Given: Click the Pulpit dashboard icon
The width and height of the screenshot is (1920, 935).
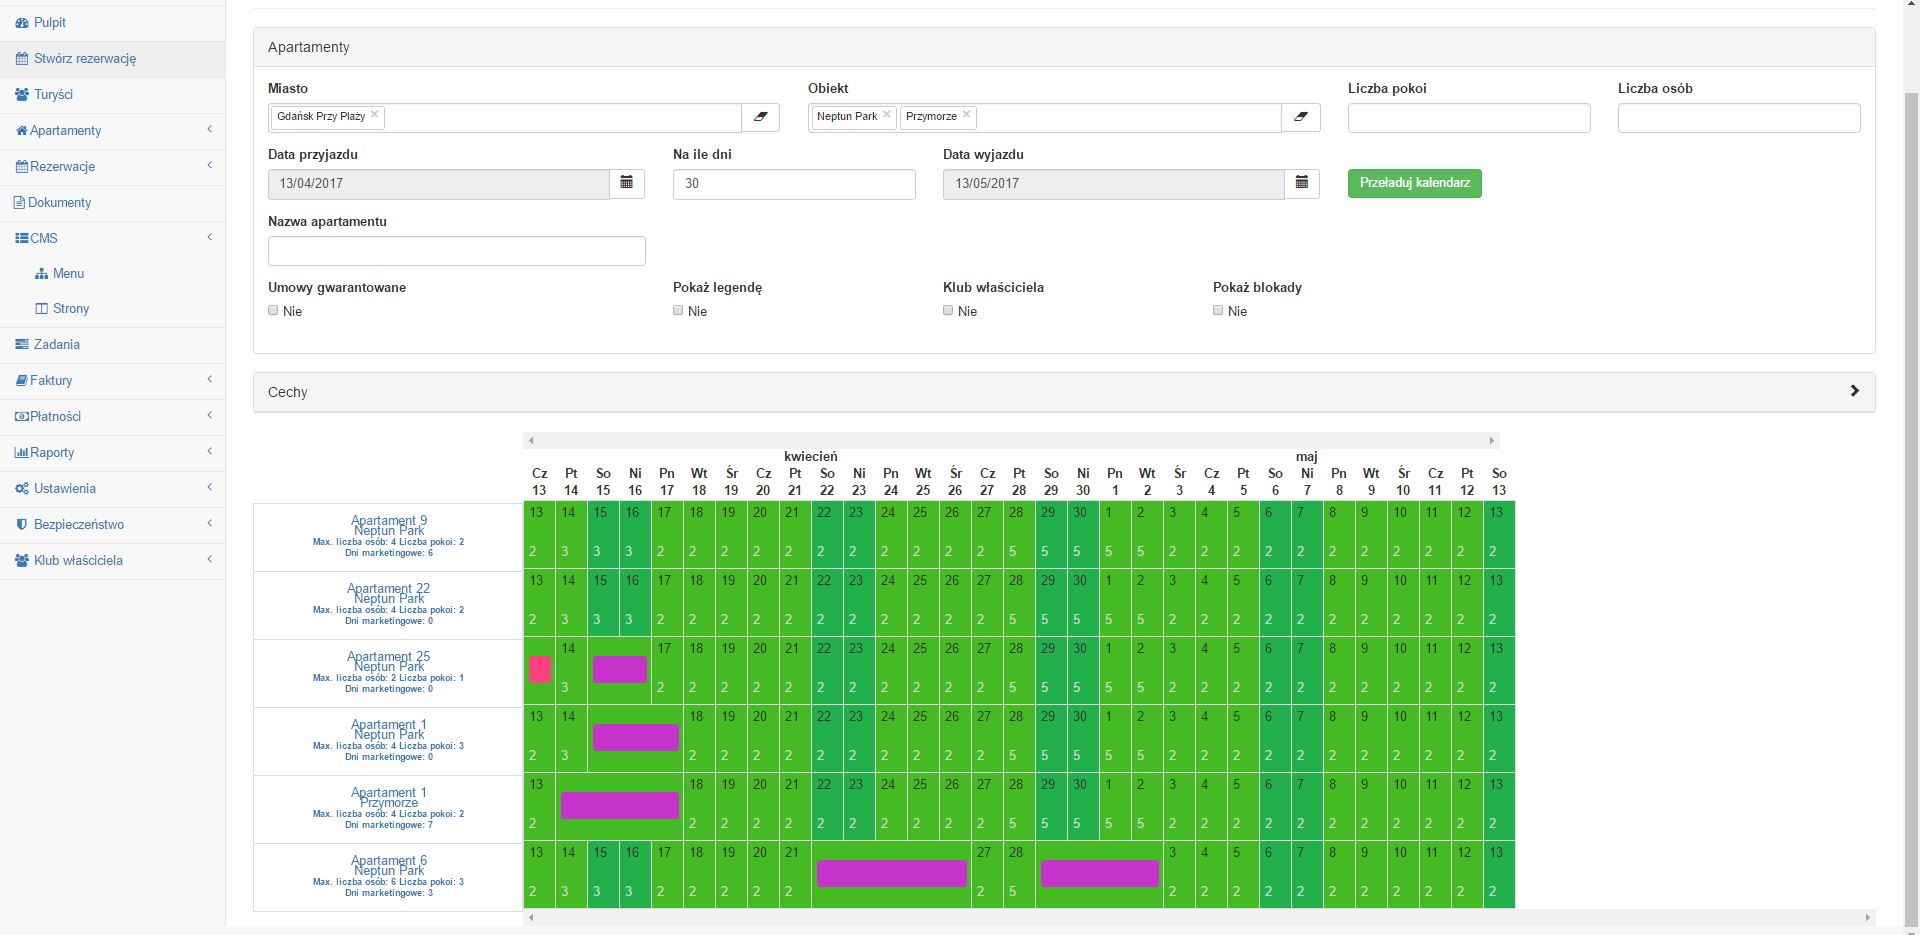Looking at the screenshot, I should pyautogui.click(x=22, y=22).
